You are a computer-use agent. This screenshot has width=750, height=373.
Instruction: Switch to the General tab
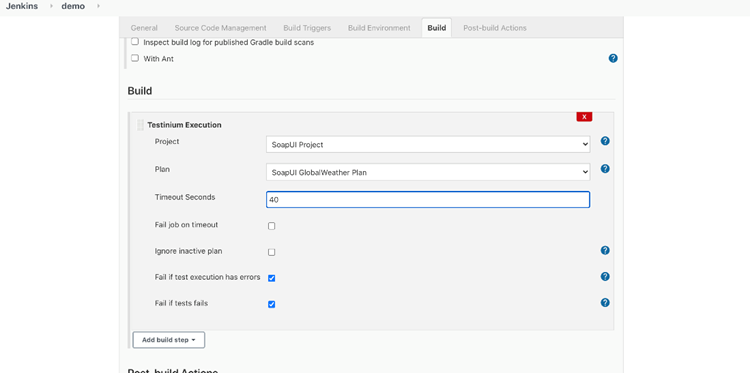click(144, 28)
